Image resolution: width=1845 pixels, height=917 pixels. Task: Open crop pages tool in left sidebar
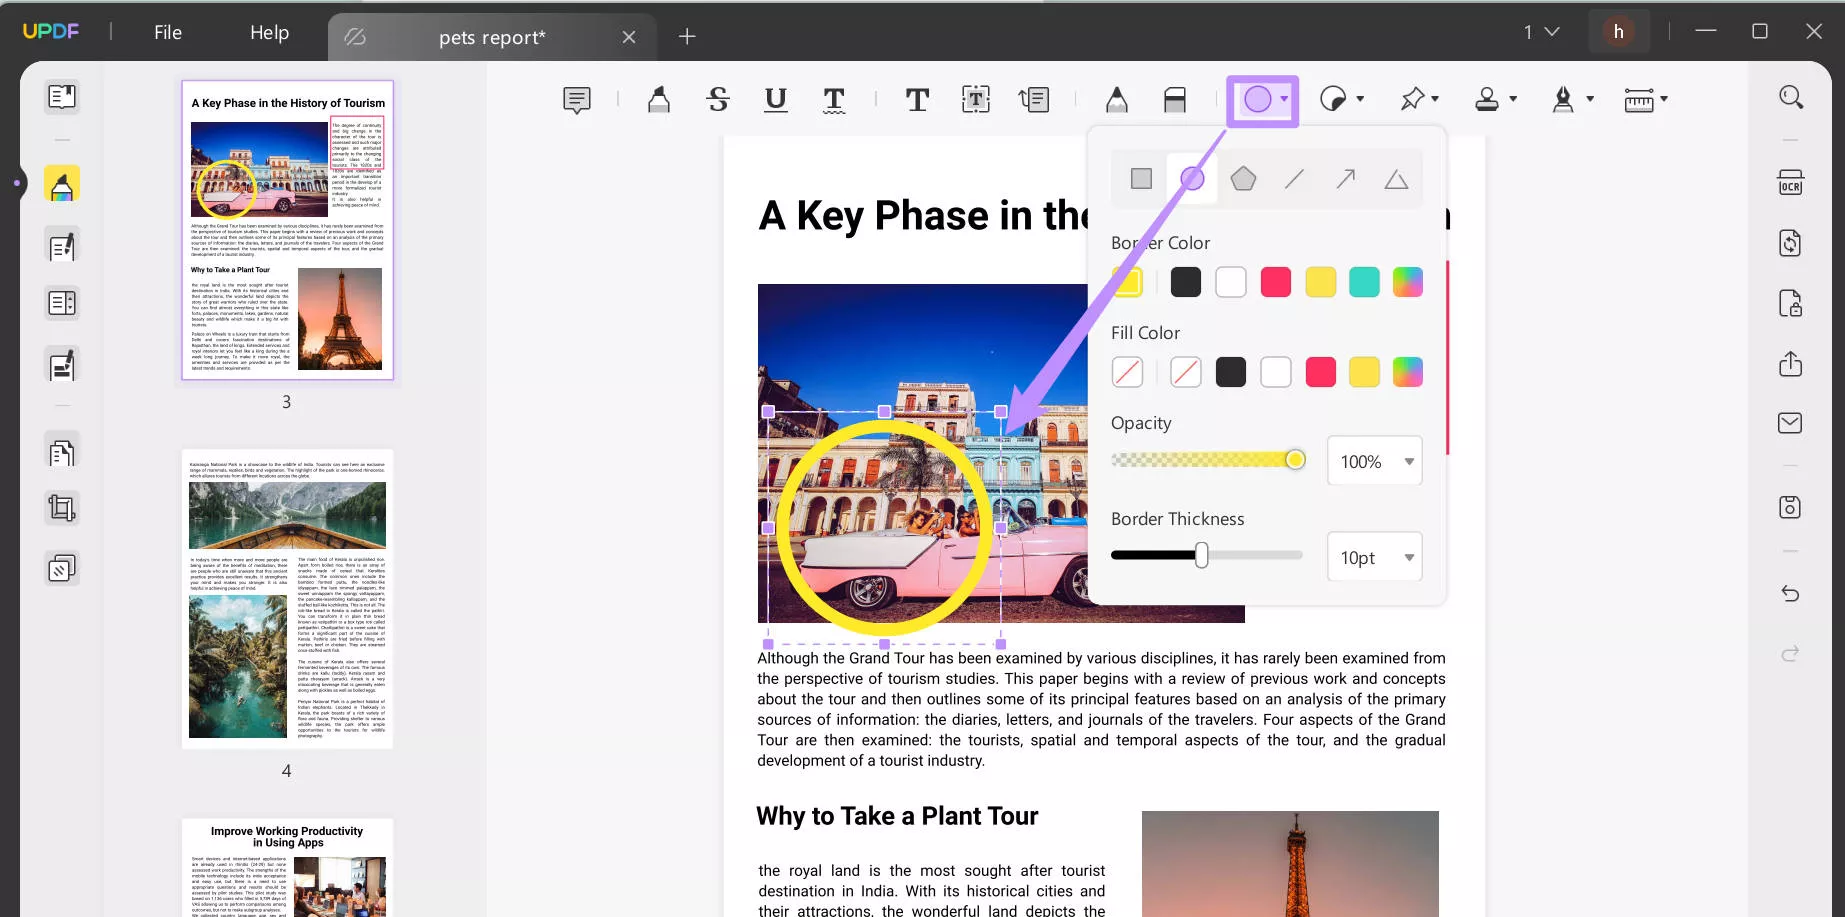(62, 508)
